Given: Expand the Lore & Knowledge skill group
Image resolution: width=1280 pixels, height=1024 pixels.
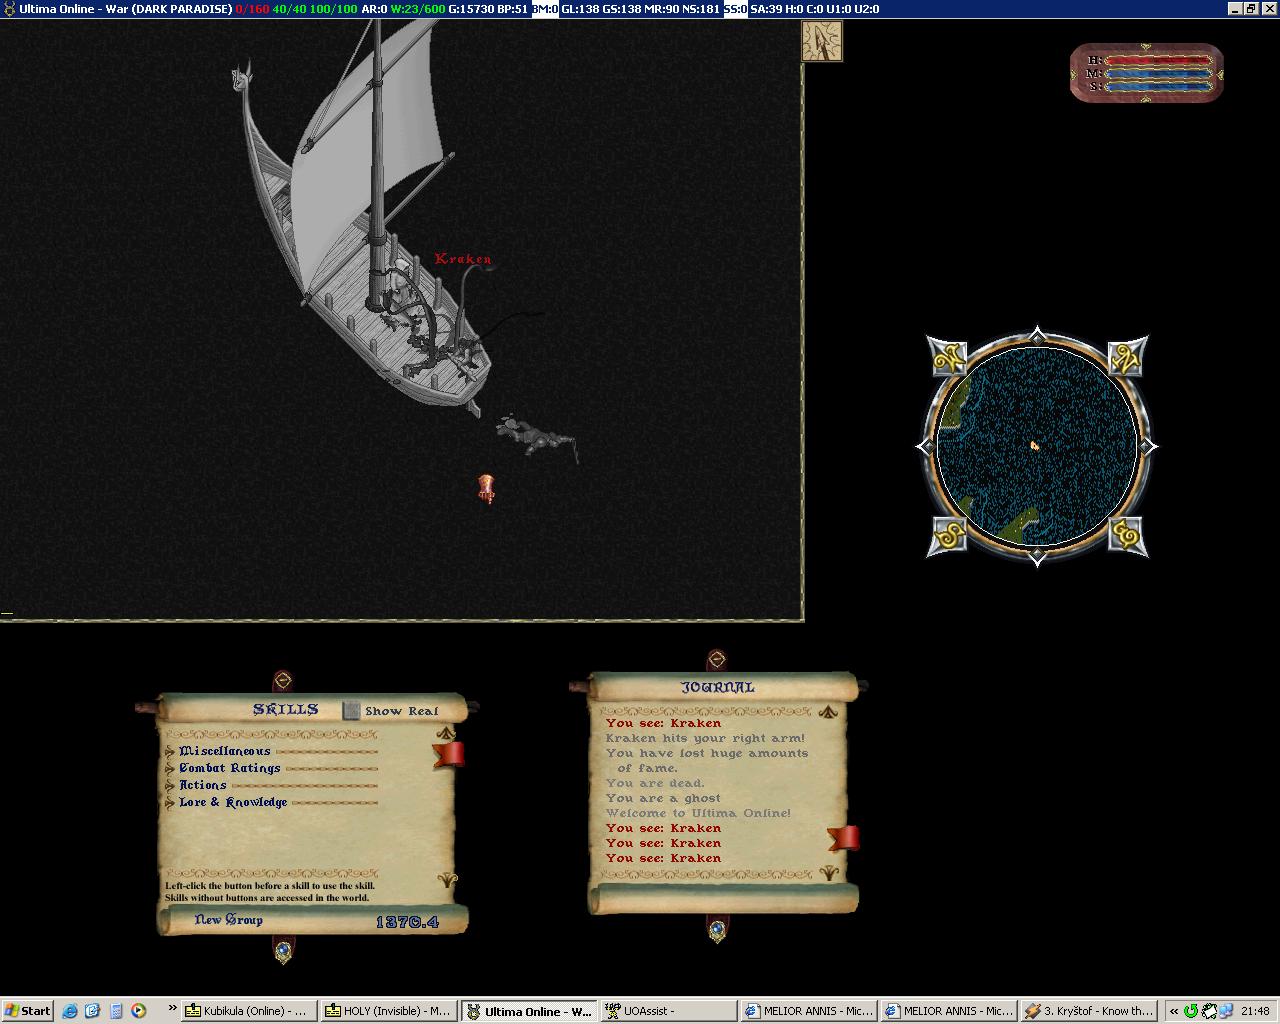Looking at the screenshot, I should tap(170, 802).
